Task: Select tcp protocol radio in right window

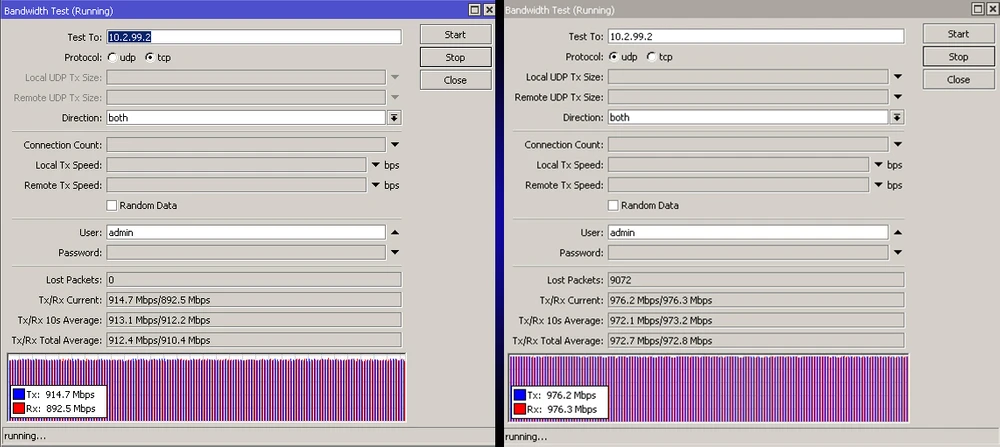Action: (652, 57)
